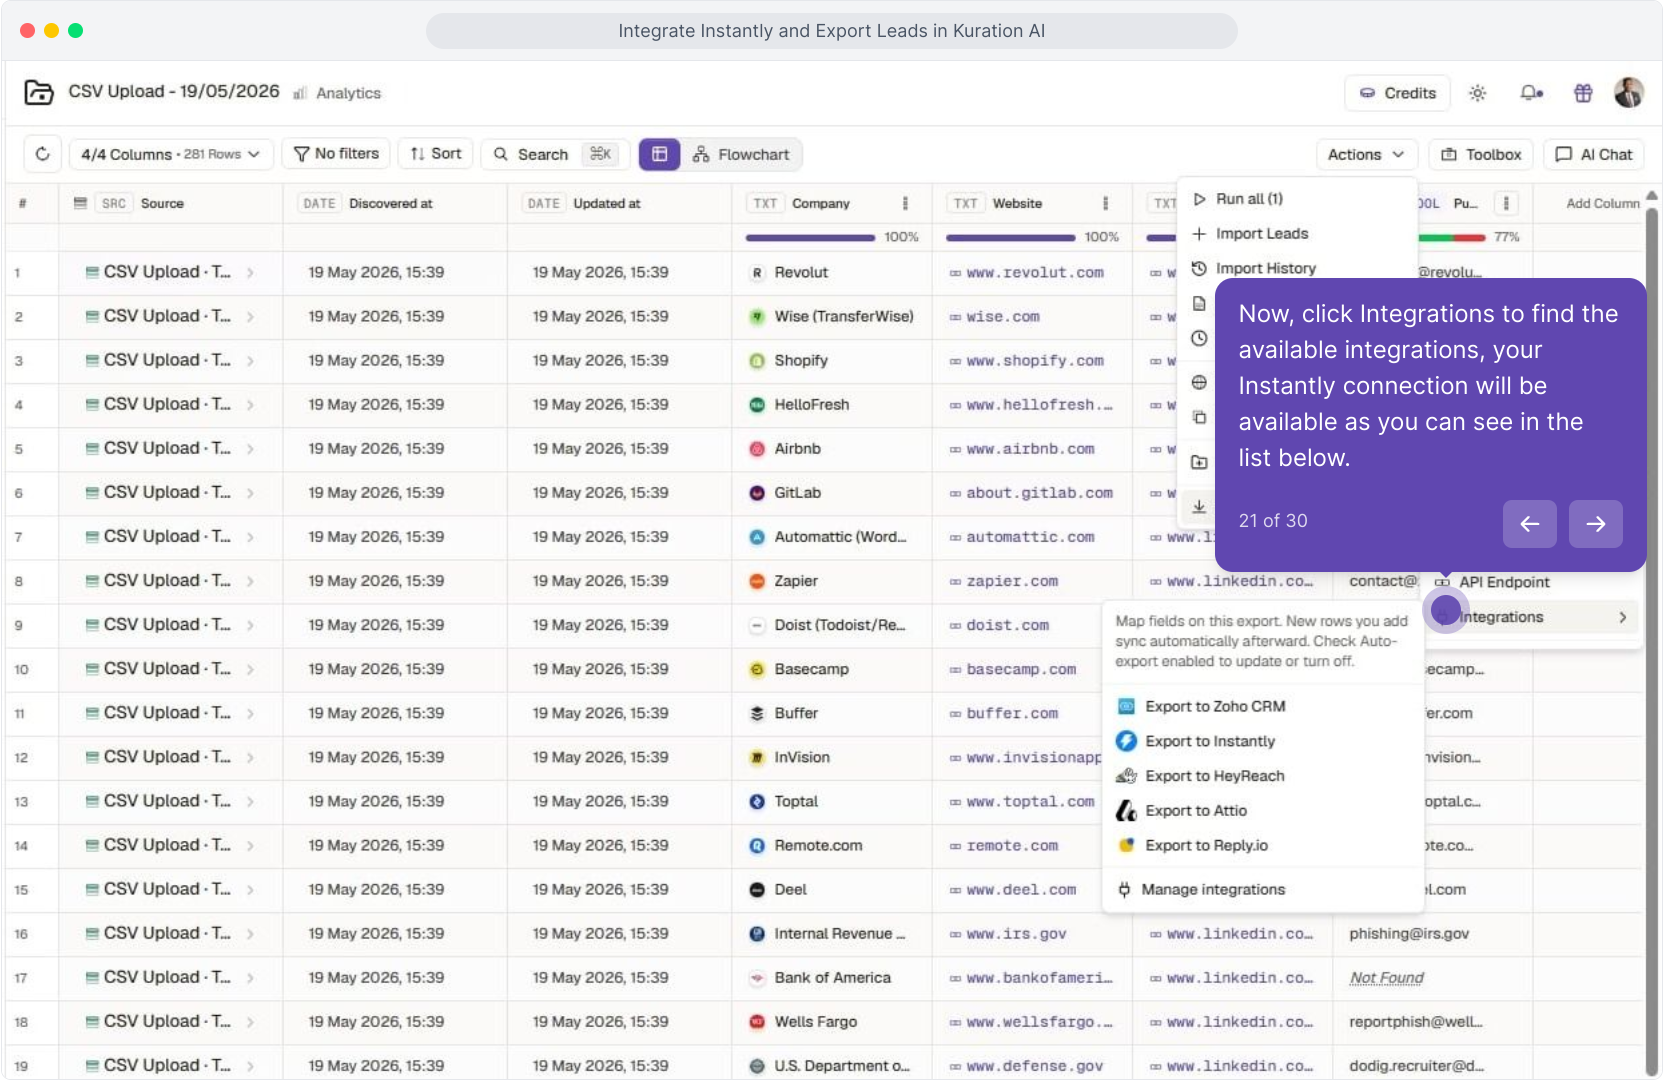
Task: Click Add Column header
Action: [1602, 203]
